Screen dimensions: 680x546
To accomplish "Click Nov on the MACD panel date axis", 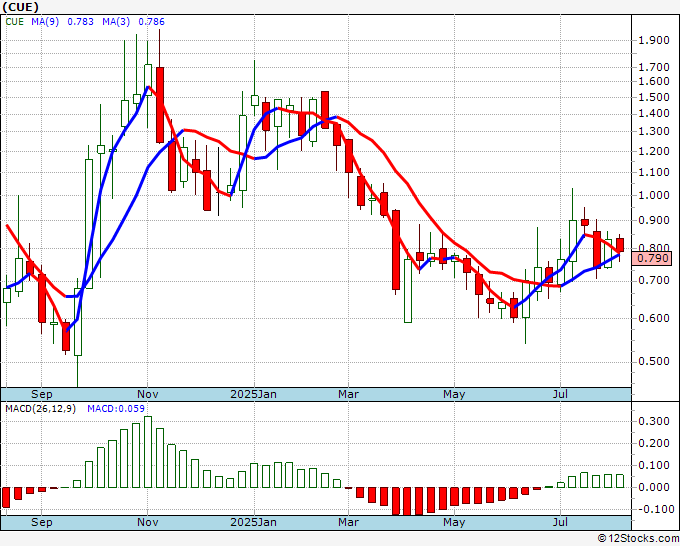I will pyautogui.click(x=148, y=522).
